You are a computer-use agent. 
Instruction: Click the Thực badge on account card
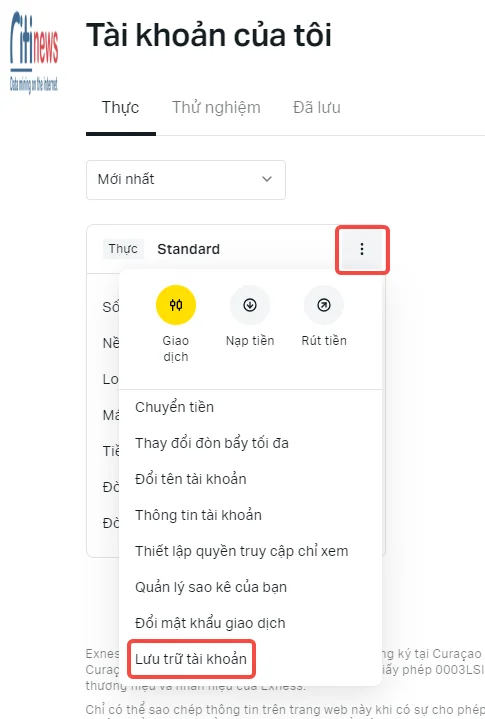(x=123, y=249)
